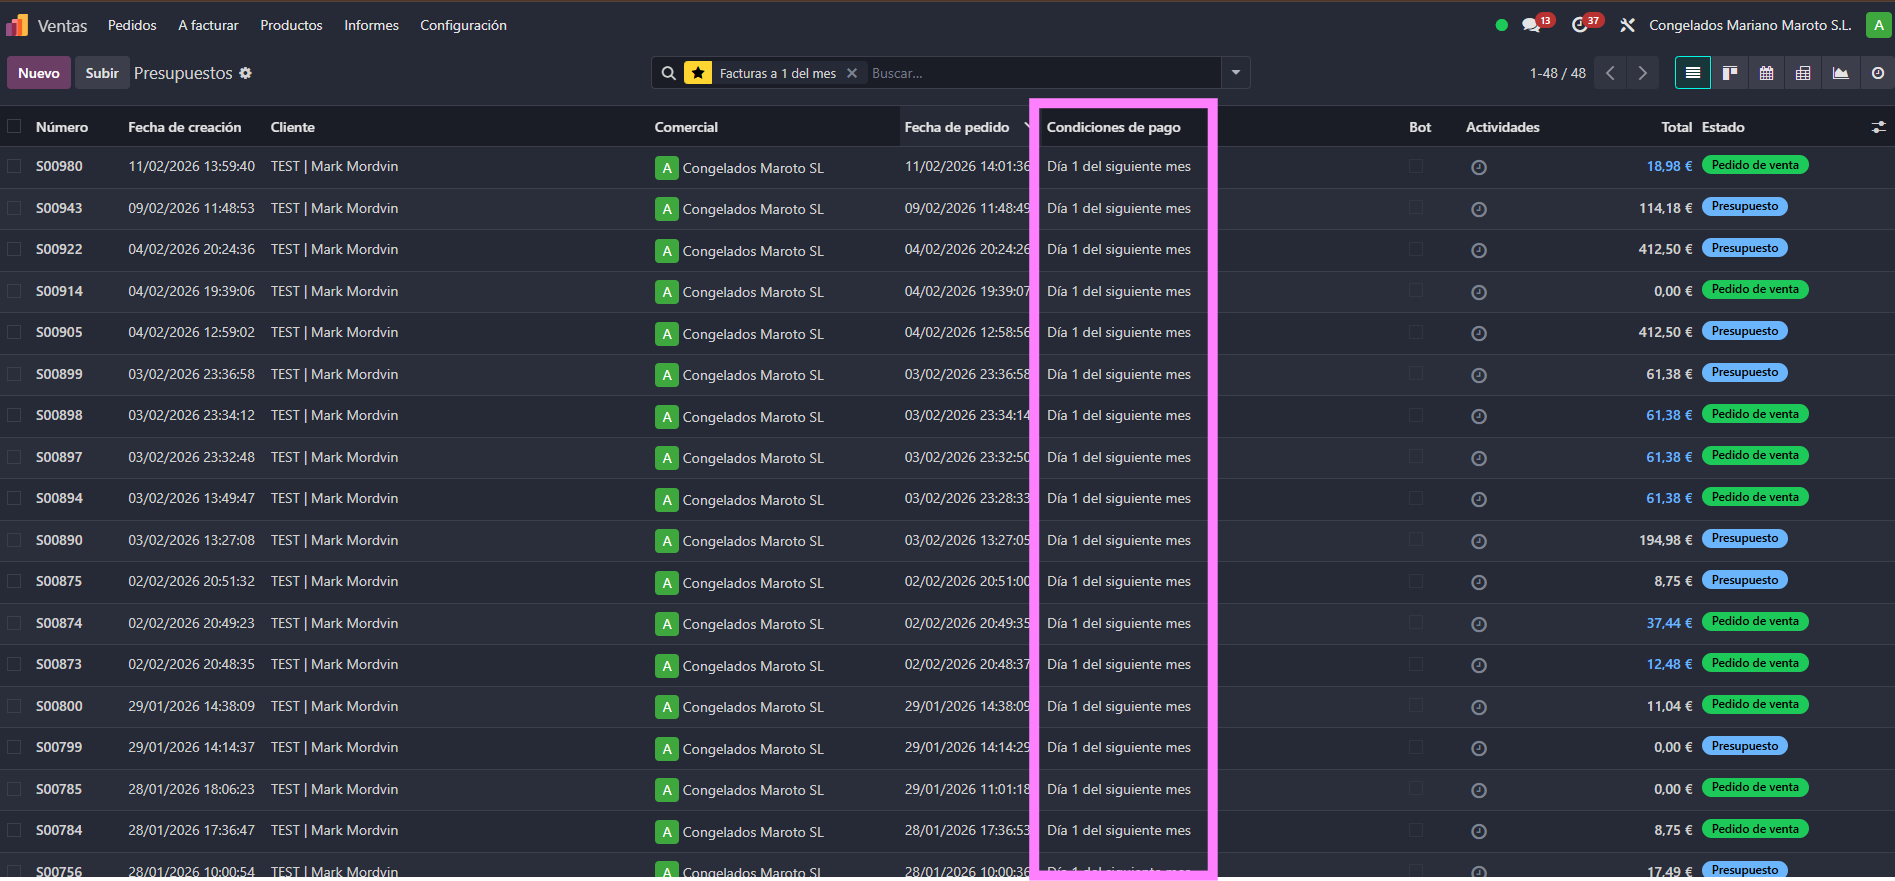
Task: Expand the search options dropdown arrow
Action: [x=1235, y=73]
